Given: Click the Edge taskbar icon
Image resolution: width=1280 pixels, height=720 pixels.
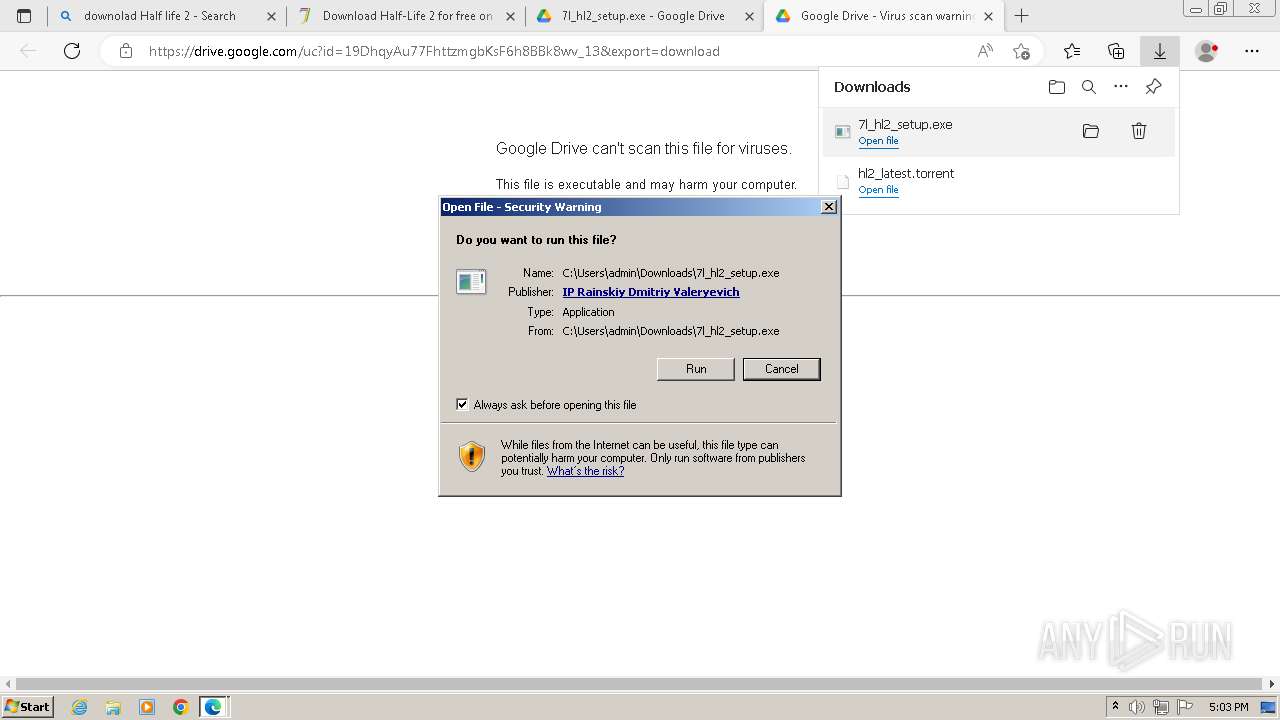Looking at the screenshot, I should pos(213,707).
